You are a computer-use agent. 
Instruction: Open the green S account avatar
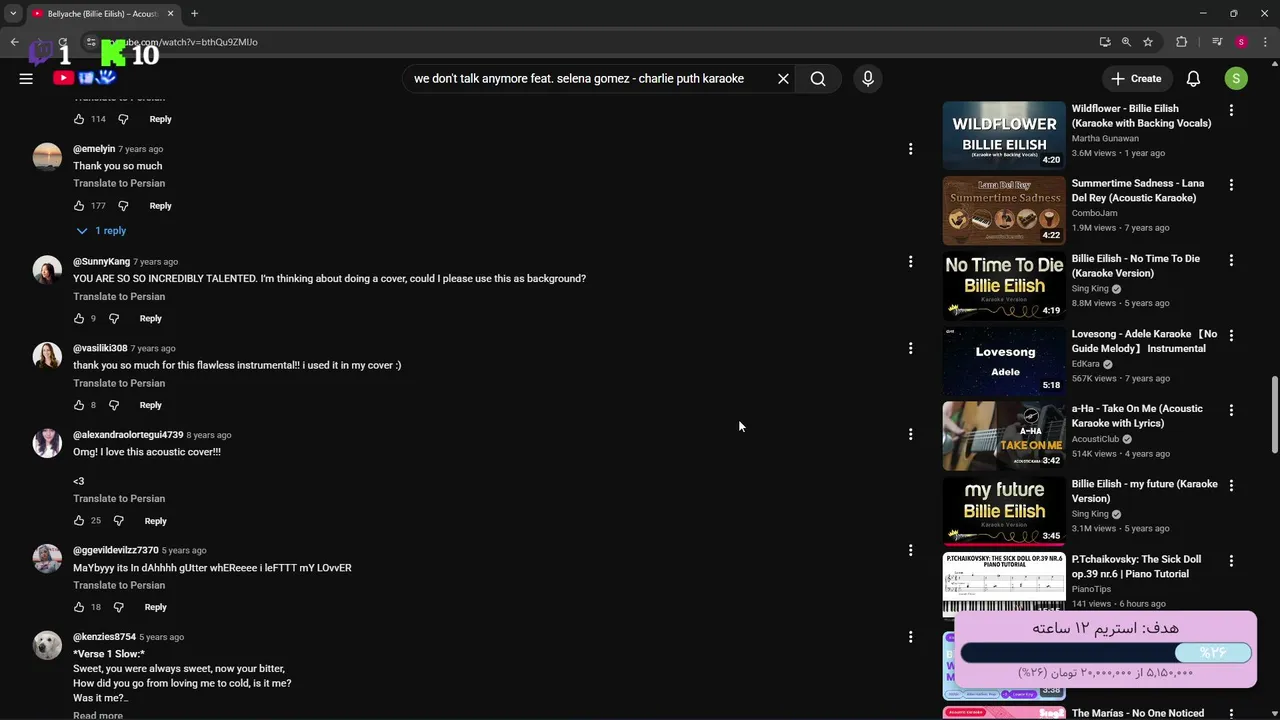pyautogui.click(x=1236, y=78)
